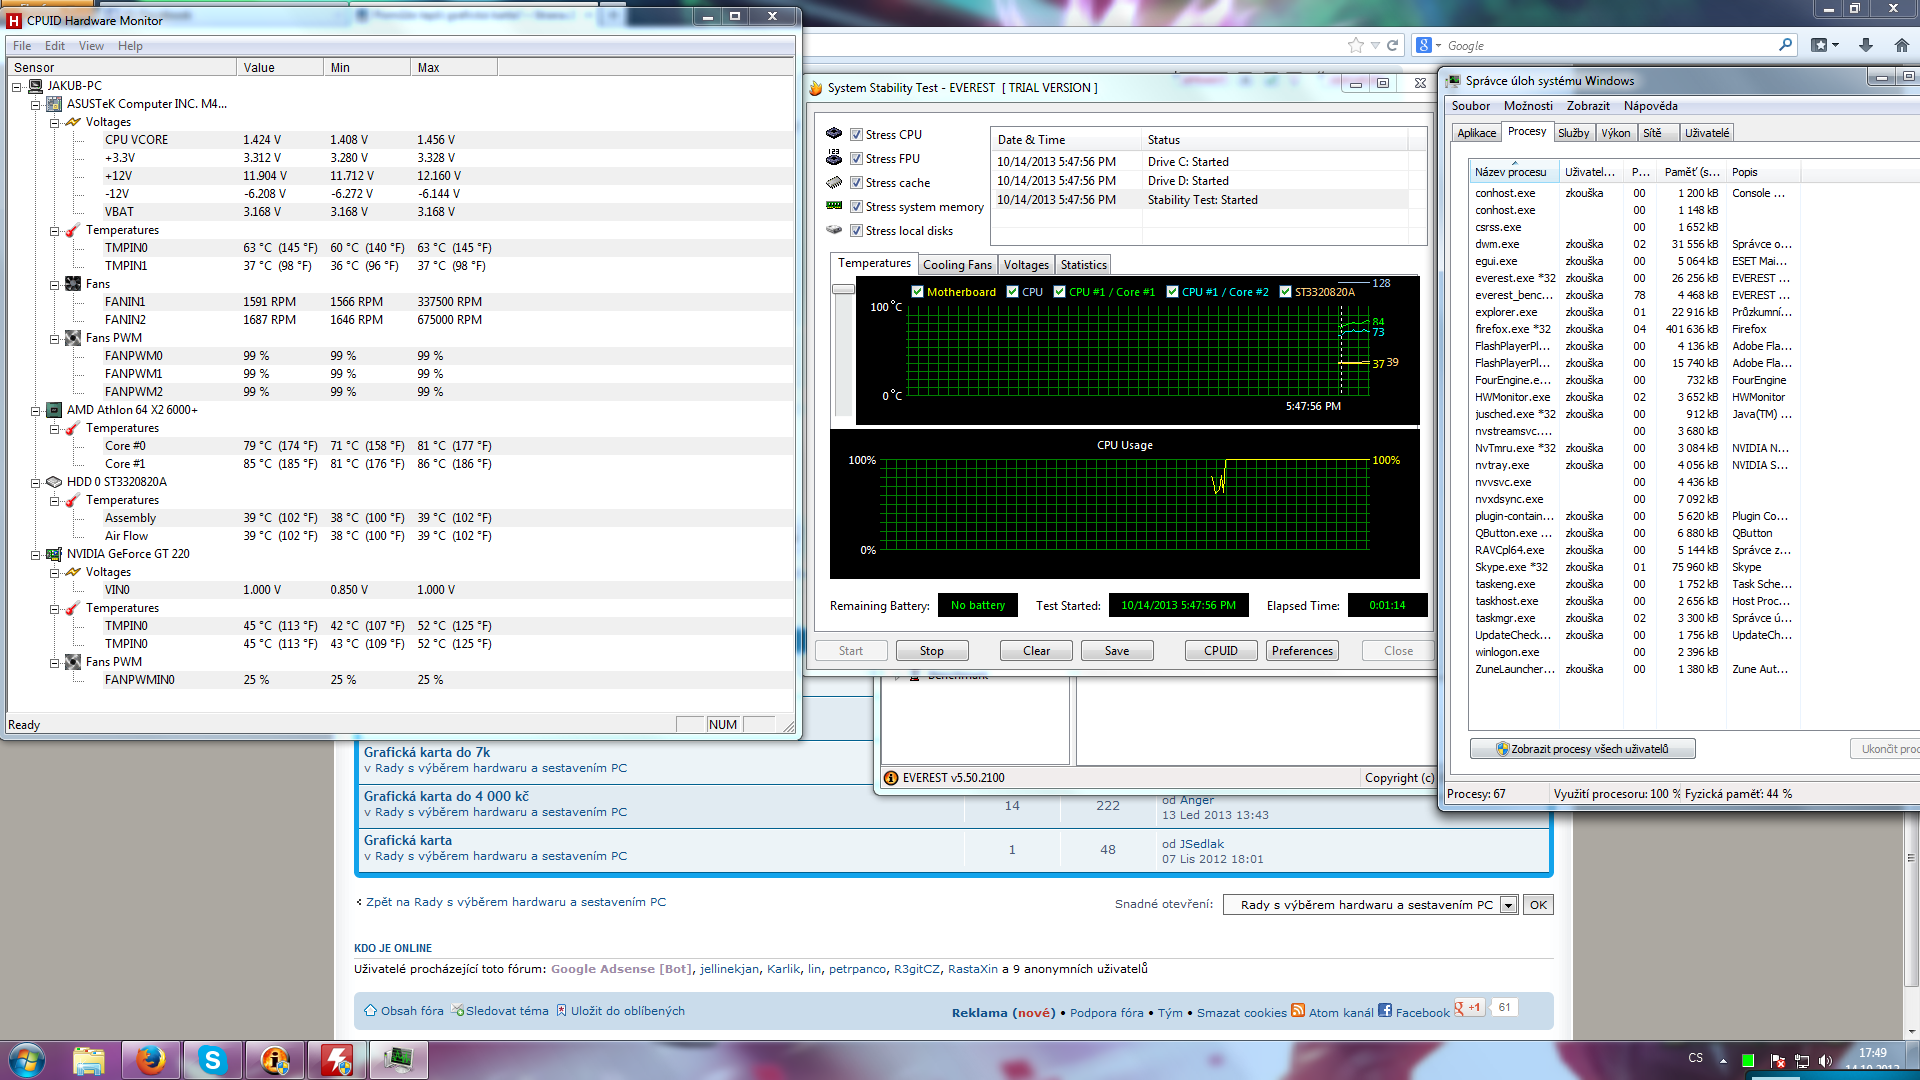Collapse the HDD 0 ST3320820A node
Image resolution: width=1920 pixels, height=1080 pixels.
coord(36,483)
